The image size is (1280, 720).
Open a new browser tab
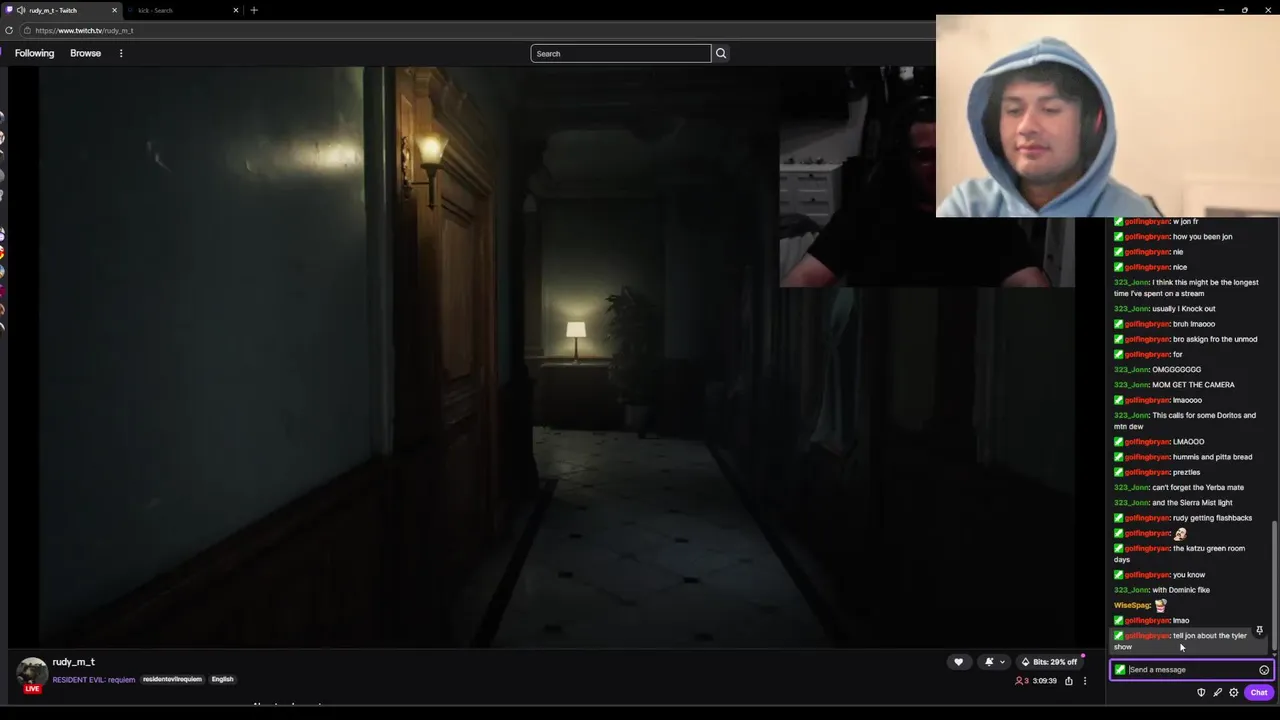(254, 10)
